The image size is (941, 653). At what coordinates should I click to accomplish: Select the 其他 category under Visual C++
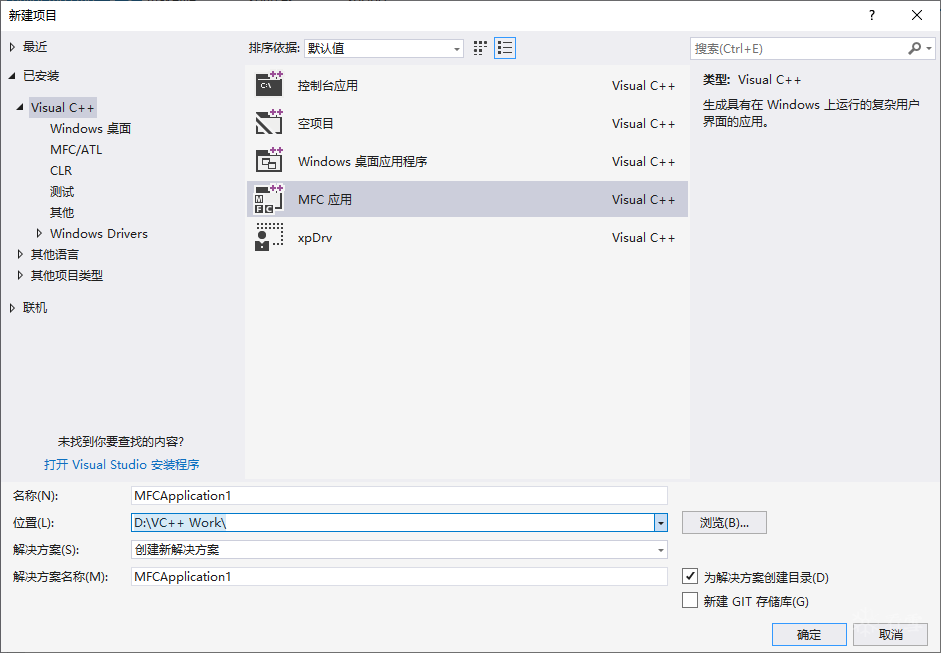pyautogui.click(x=62, y=212)
